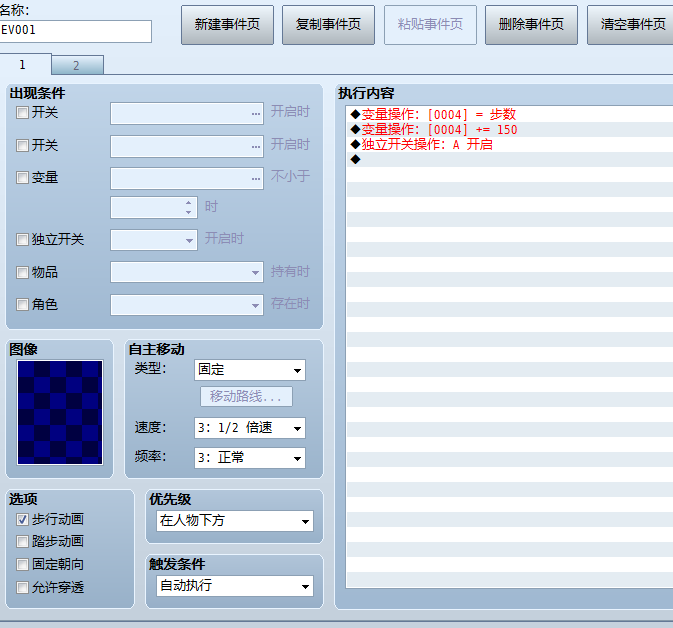The image size is (673, 628).
Task: Open the 频率 dropdown showing 正常
Action: (x=250, y=458)
